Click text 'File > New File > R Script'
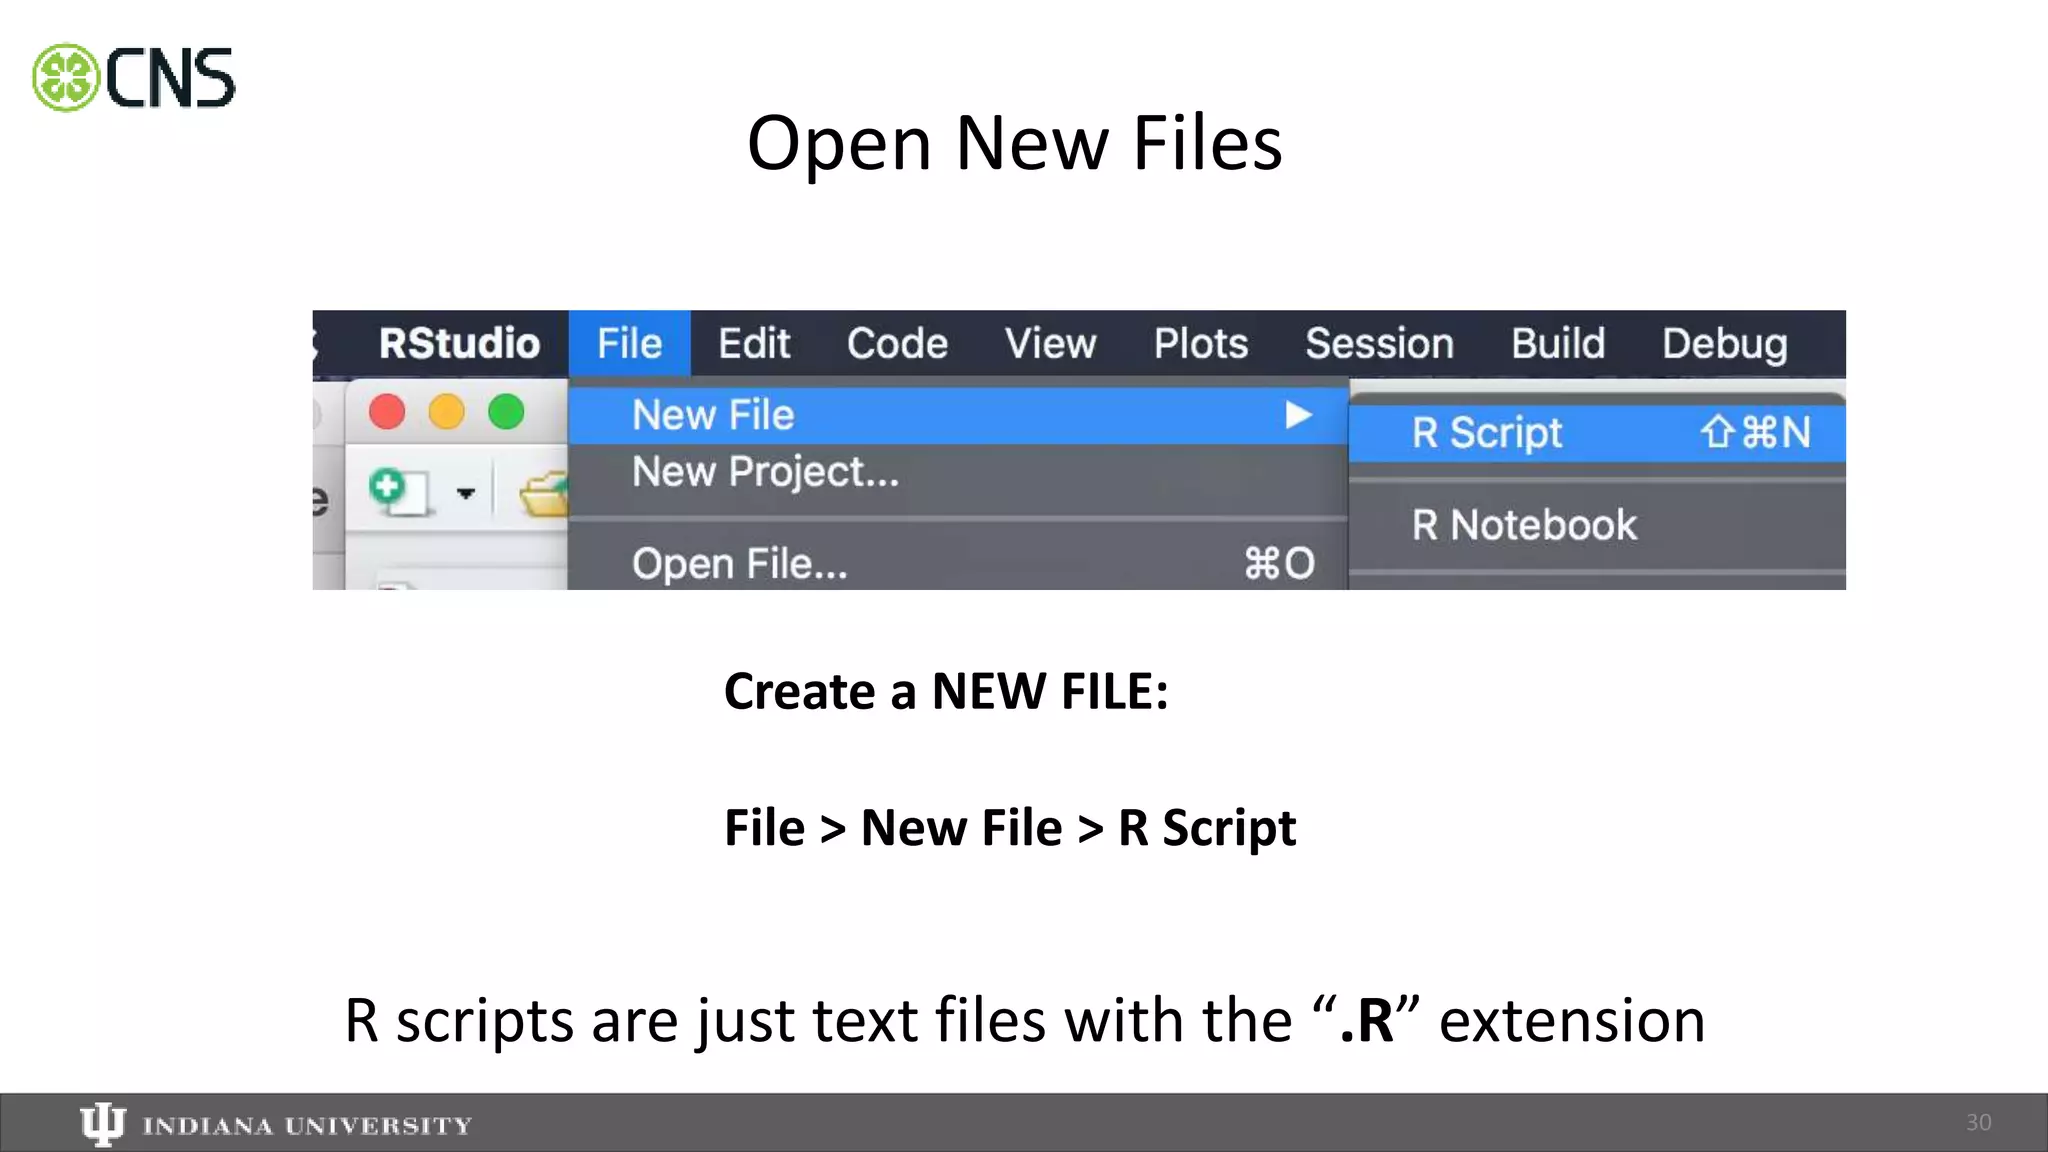This screenshot has height=1152, width=2048. pyautogui.click(x=1010, y=828)
